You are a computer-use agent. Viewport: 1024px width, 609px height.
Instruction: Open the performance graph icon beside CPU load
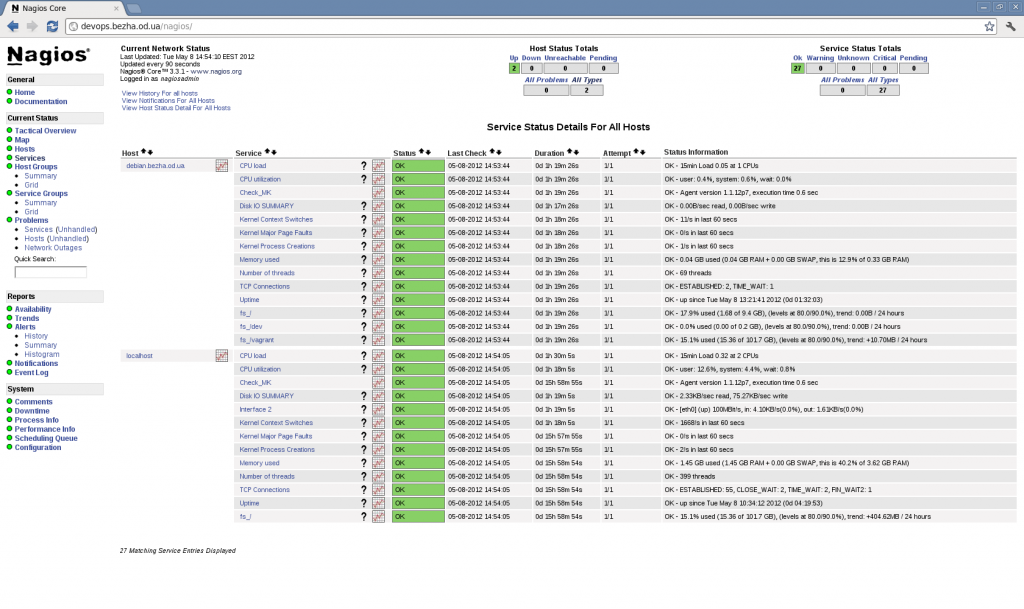[378, 165]
